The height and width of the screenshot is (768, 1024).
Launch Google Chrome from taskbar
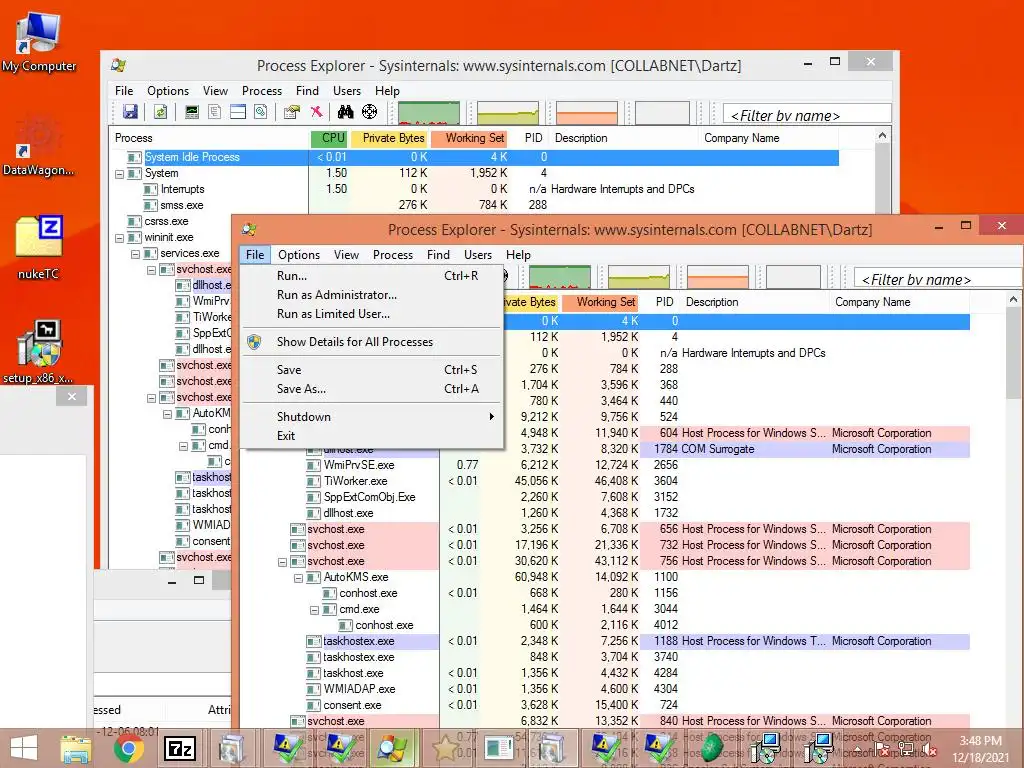(129, 748)
